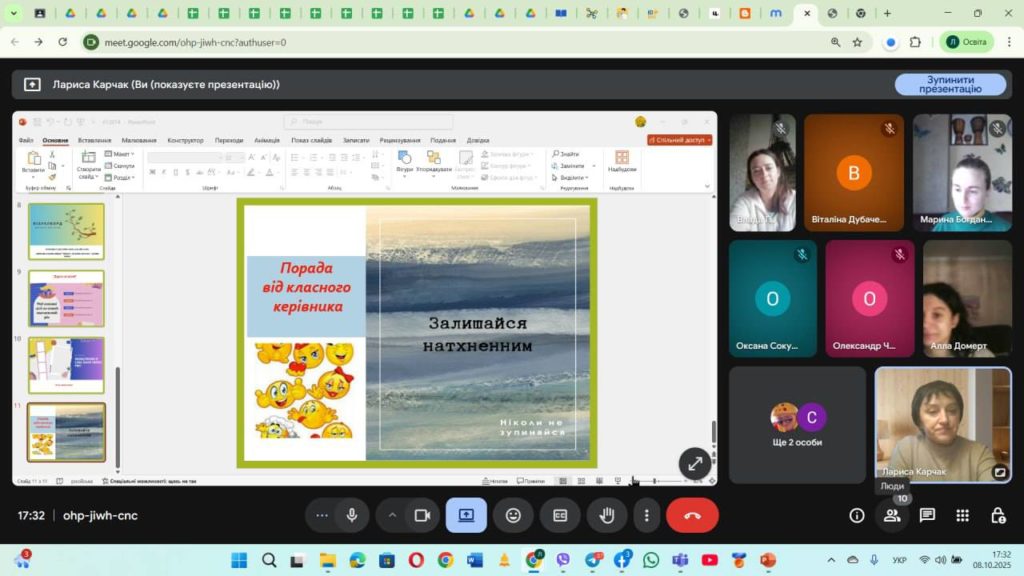Stop presenting with Зупинити презентацію button
Viewport: 1024px width, 576px height.
(950, 84)
